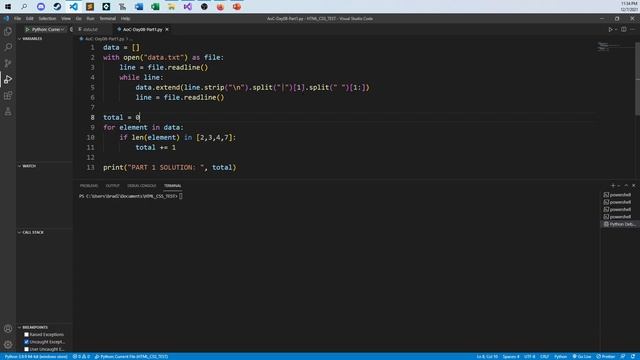
Task: Open PowerPoint from Windows taskbar
Action: 237,7
